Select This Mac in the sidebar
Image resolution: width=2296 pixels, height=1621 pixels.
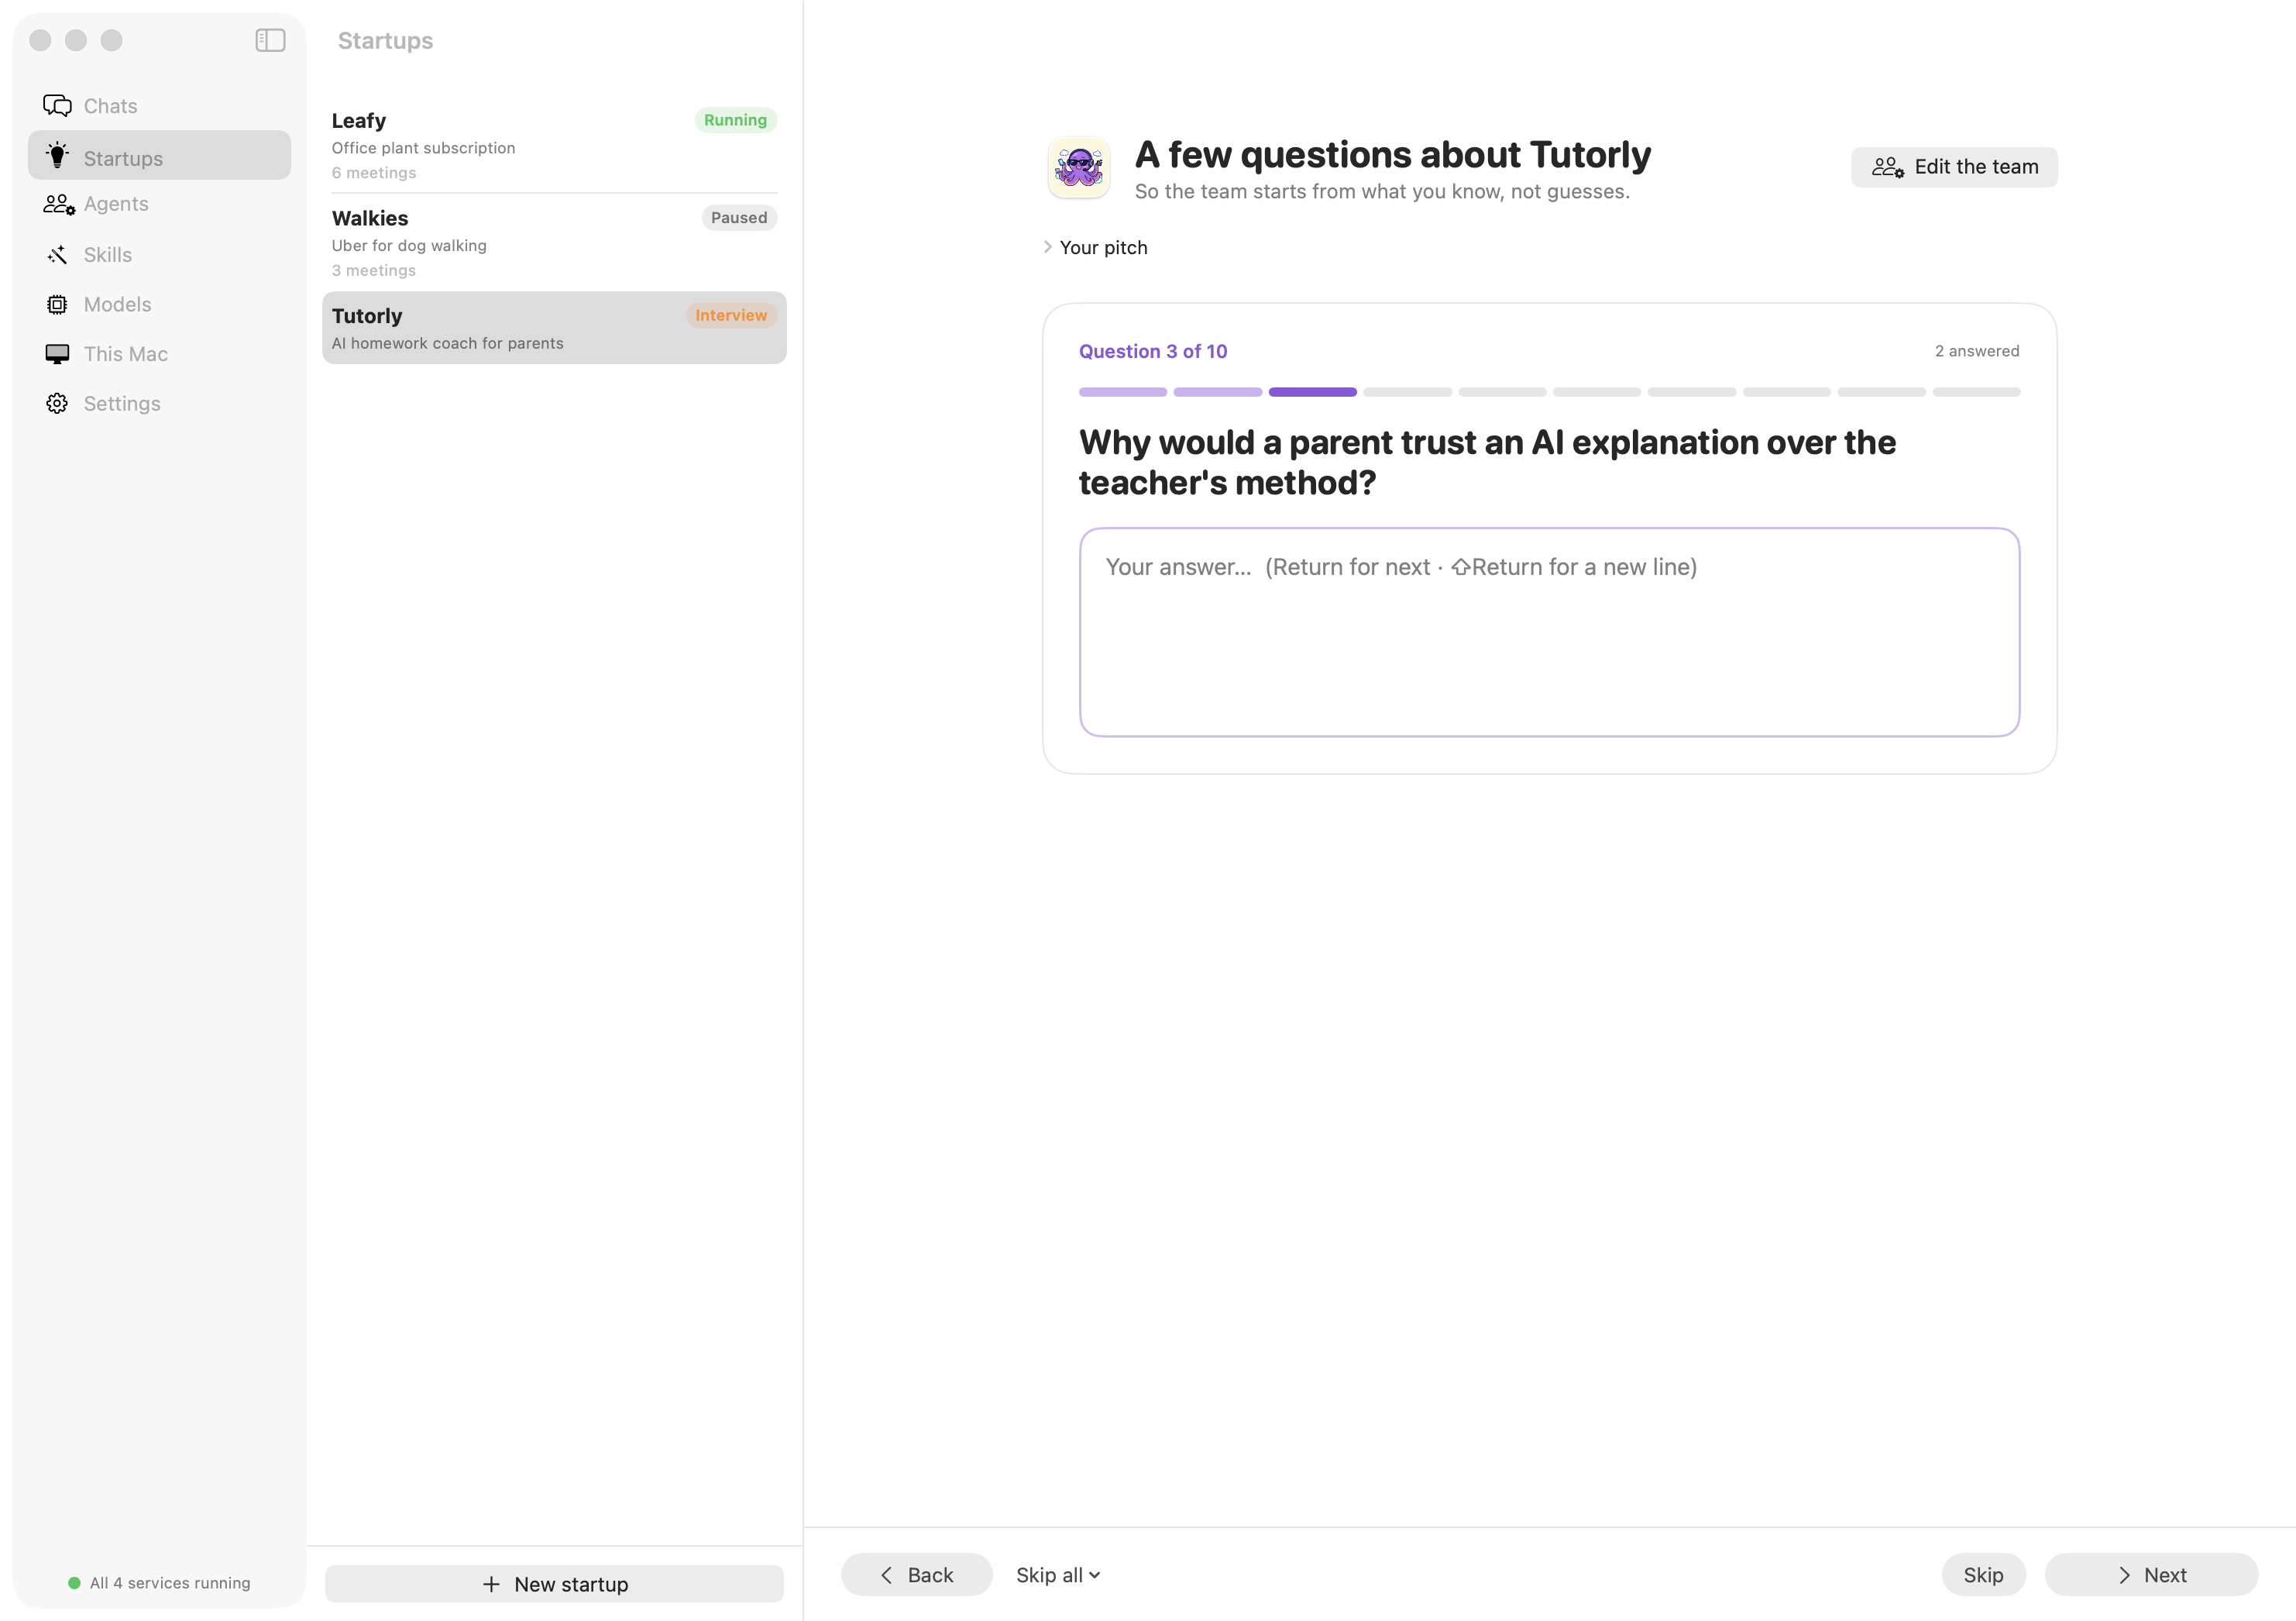click(159, 354)
